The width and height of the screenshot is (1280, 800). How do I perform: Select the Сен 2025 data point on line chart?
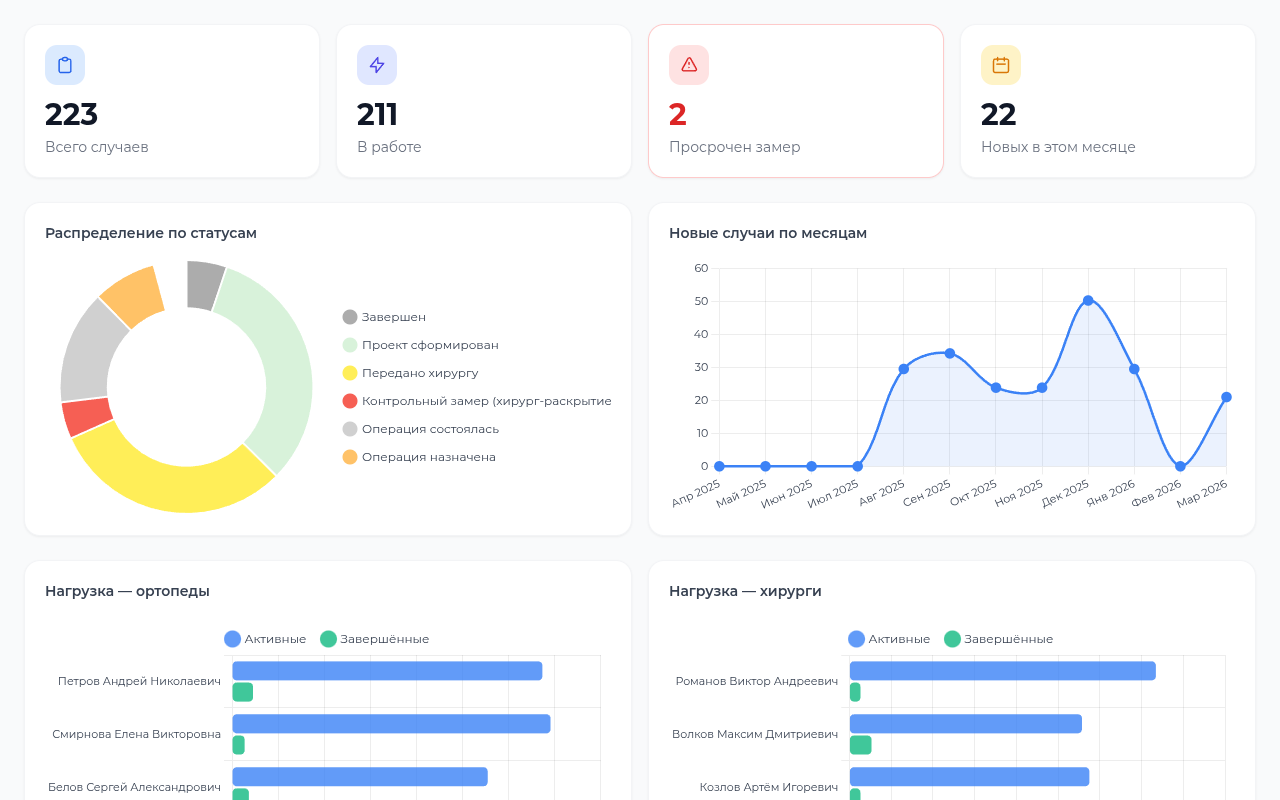click(x=950, y=353)
